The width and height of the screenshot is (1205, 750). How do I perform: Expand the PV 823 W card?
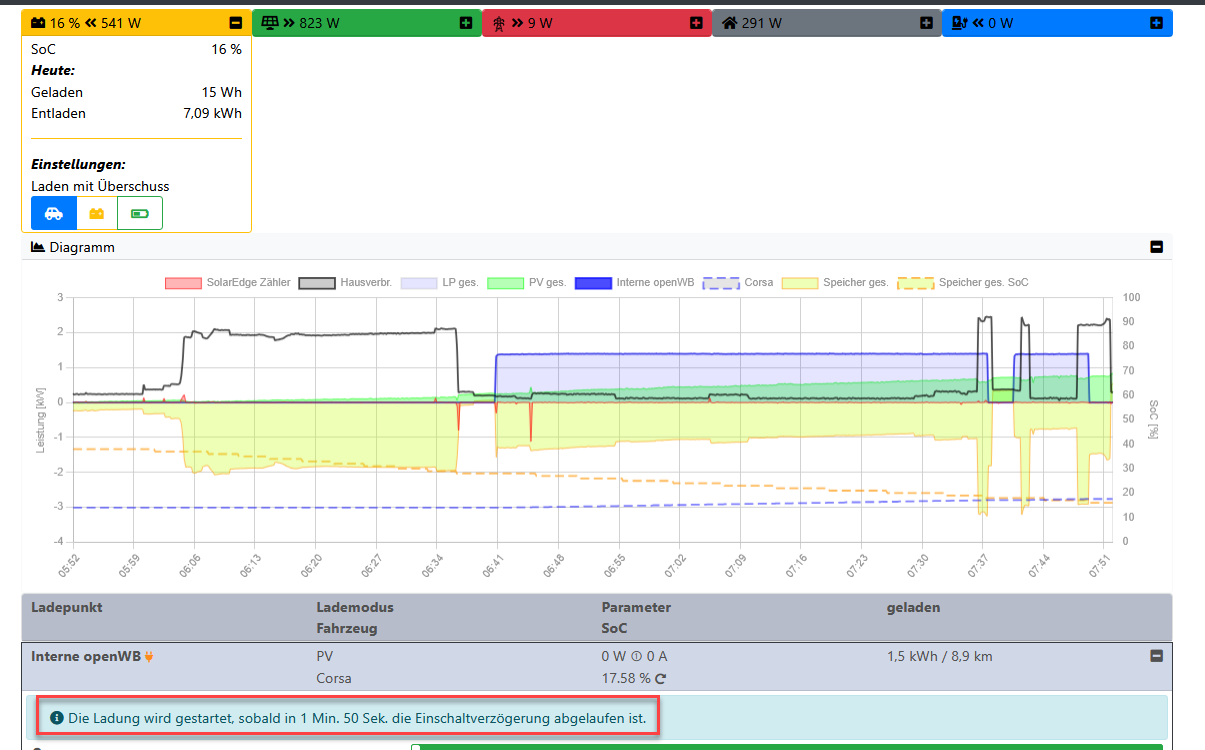point(466,23)
